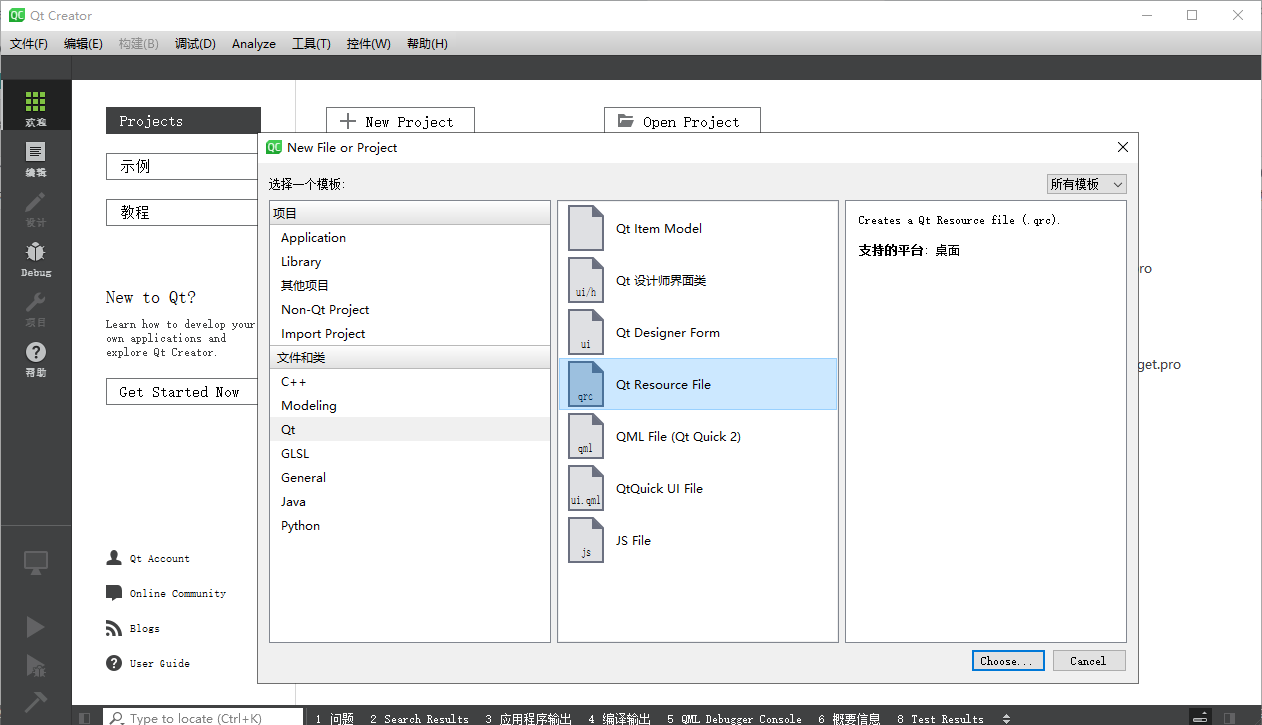Click the Choose... button
The image size is (1262, 725).
click(x=1008, y=661)
